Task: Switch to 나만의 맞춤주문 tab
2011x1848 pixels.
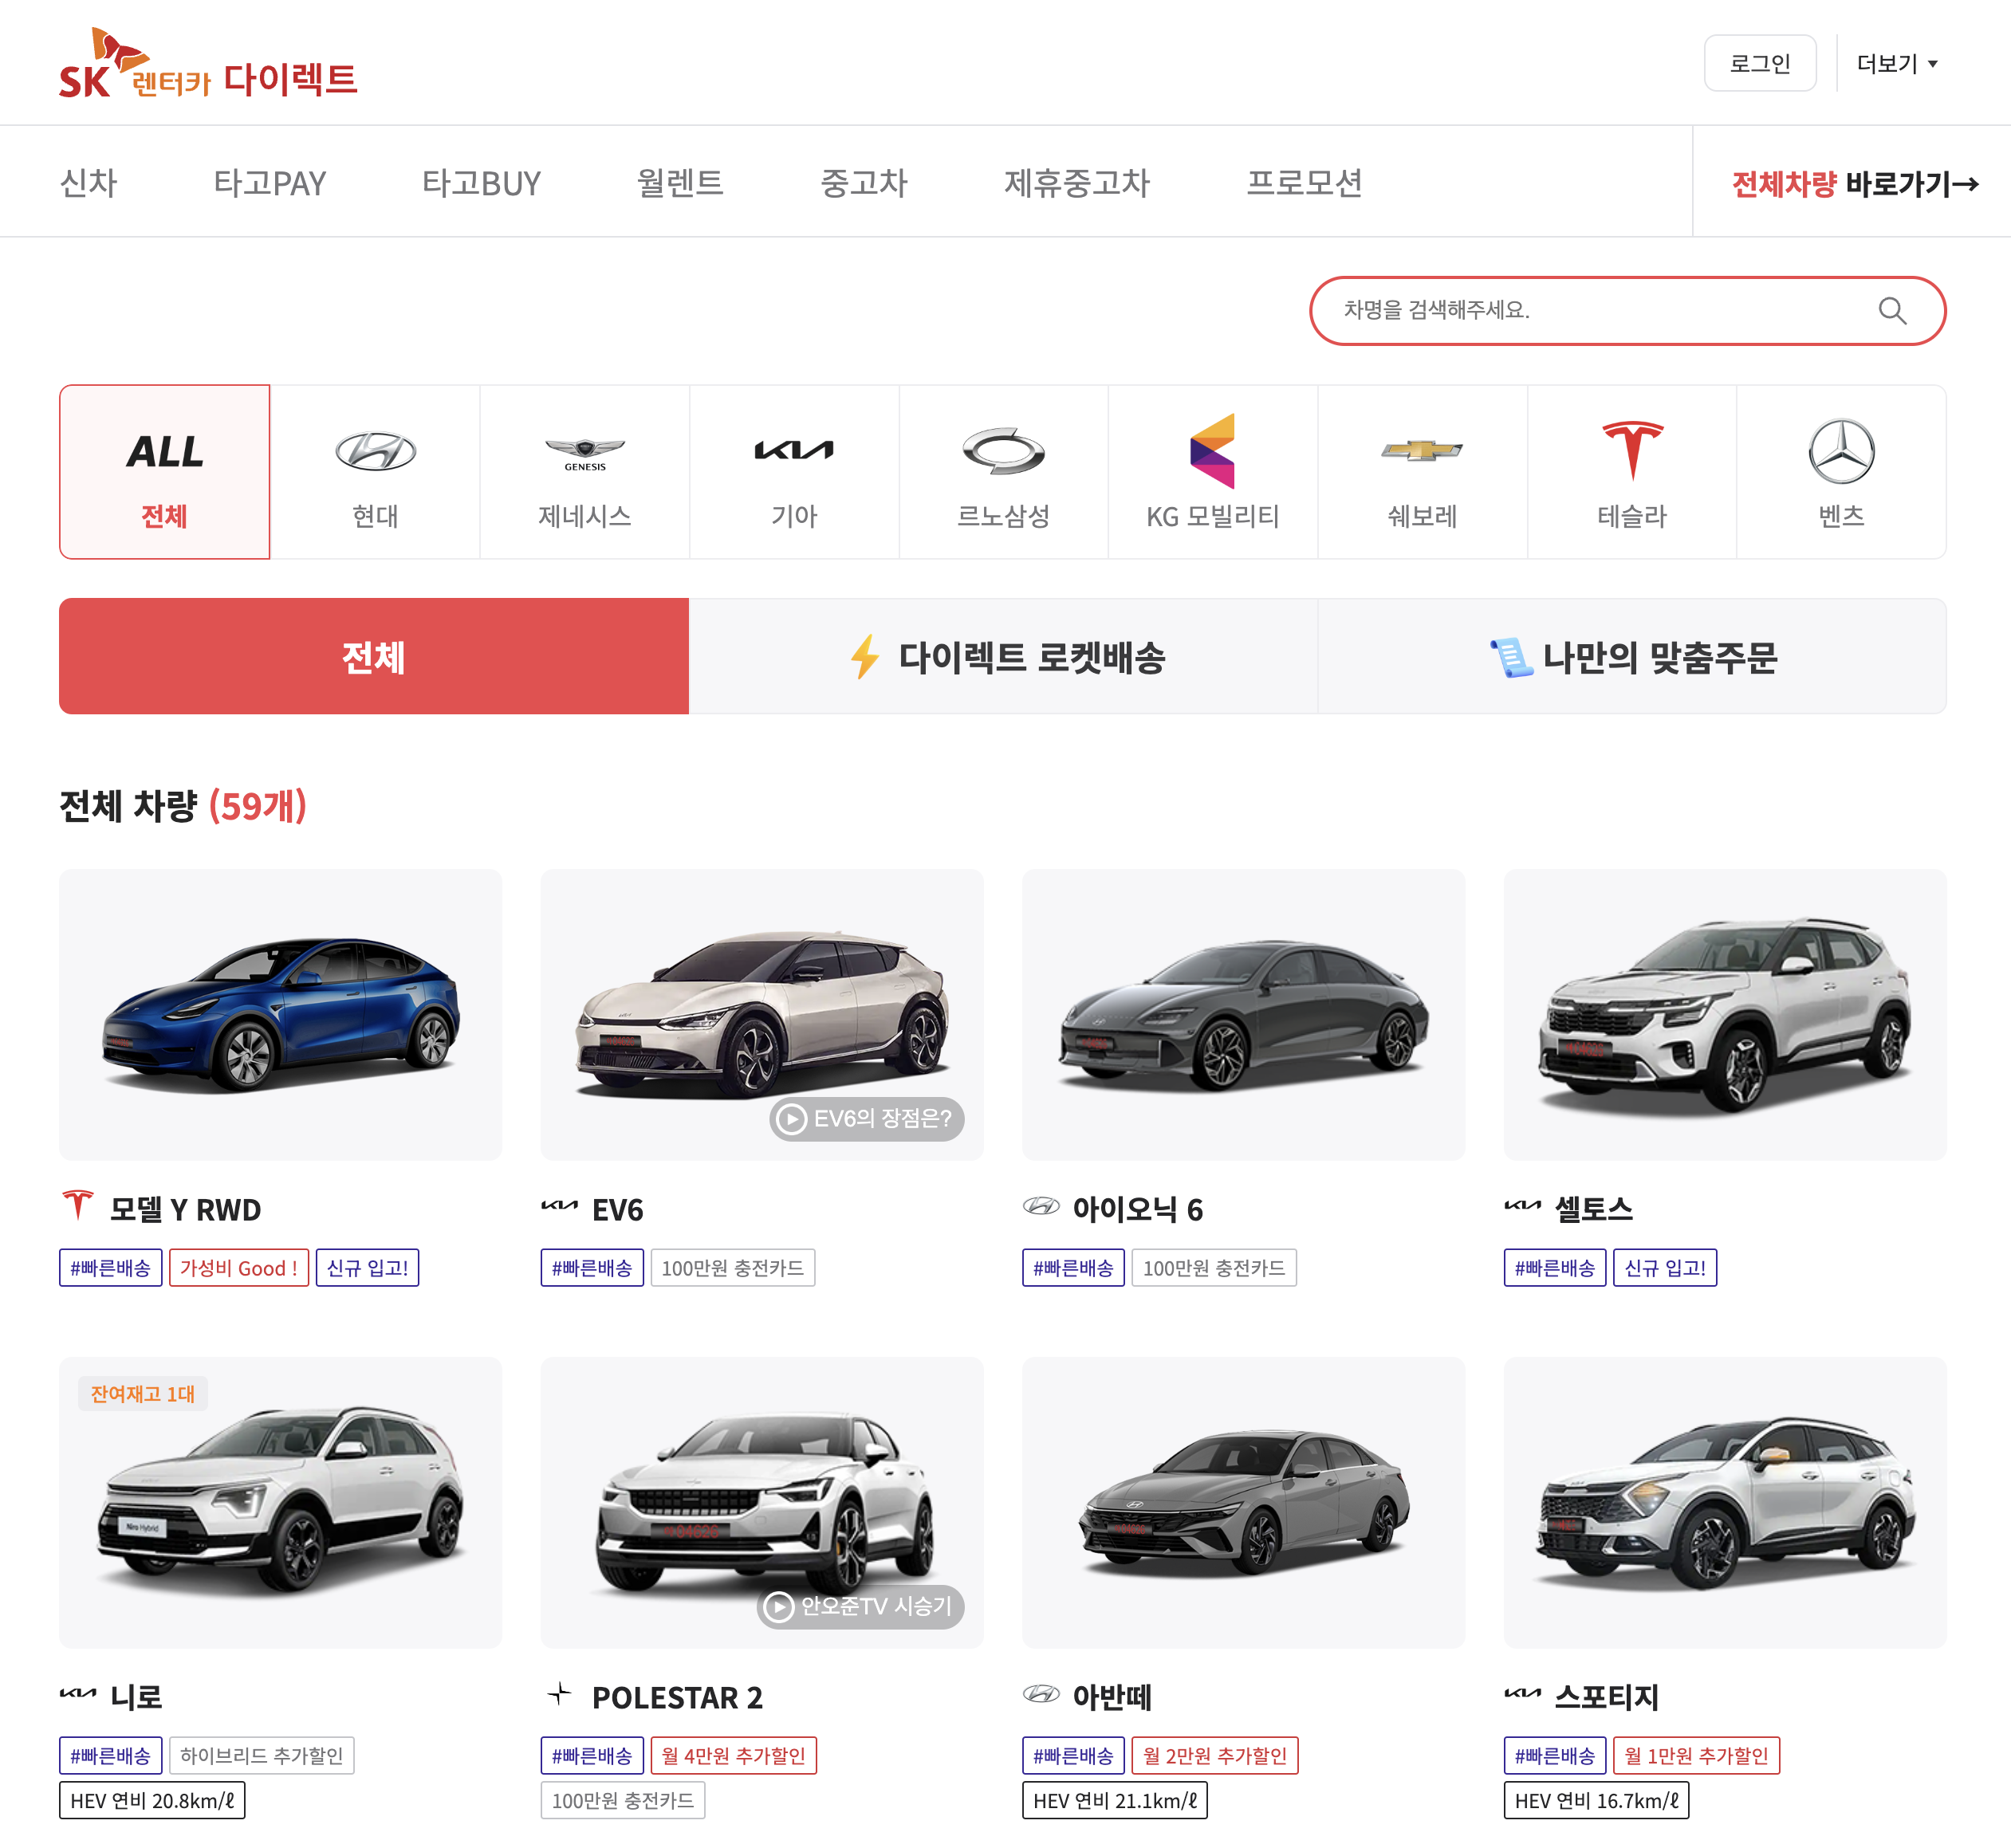Action: point(1631,657)
